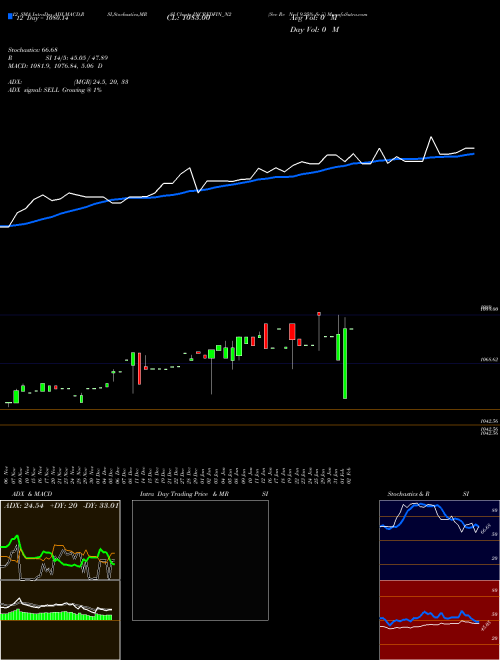Select the '12 Day = 1080.14' SMA label
Screen dimensions: 500x660
(41, 18)
